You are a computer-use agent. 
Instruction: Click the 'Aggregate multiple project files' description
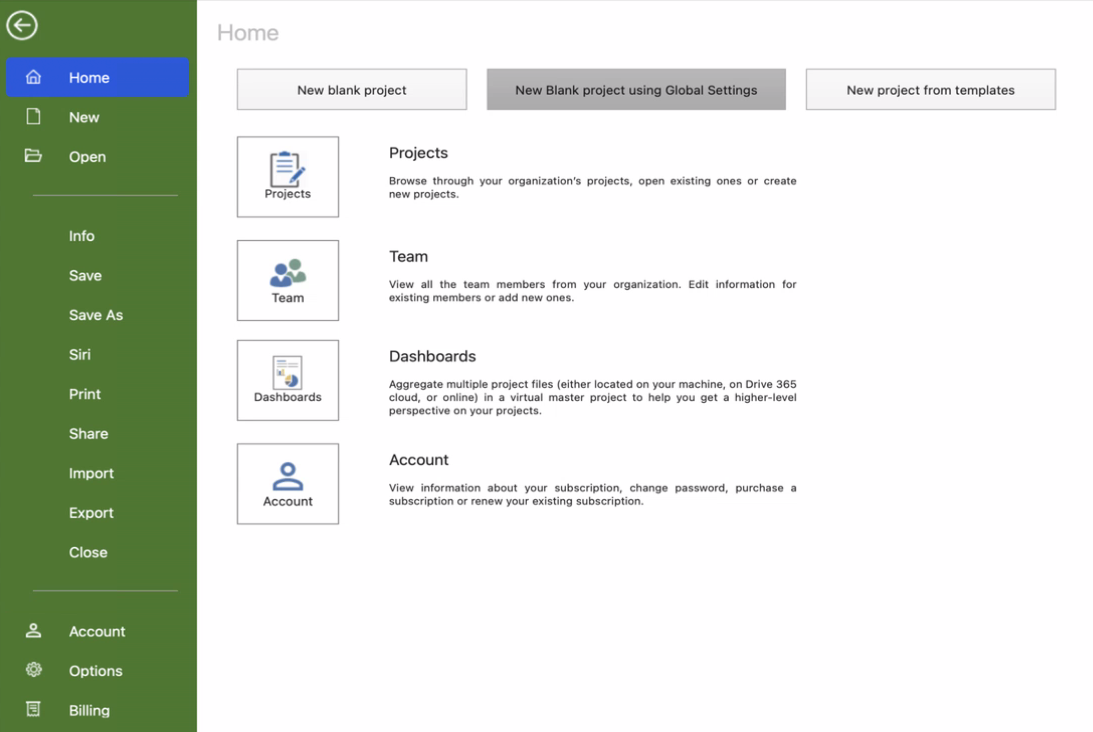pyautogui.click(x=593, y=397)
